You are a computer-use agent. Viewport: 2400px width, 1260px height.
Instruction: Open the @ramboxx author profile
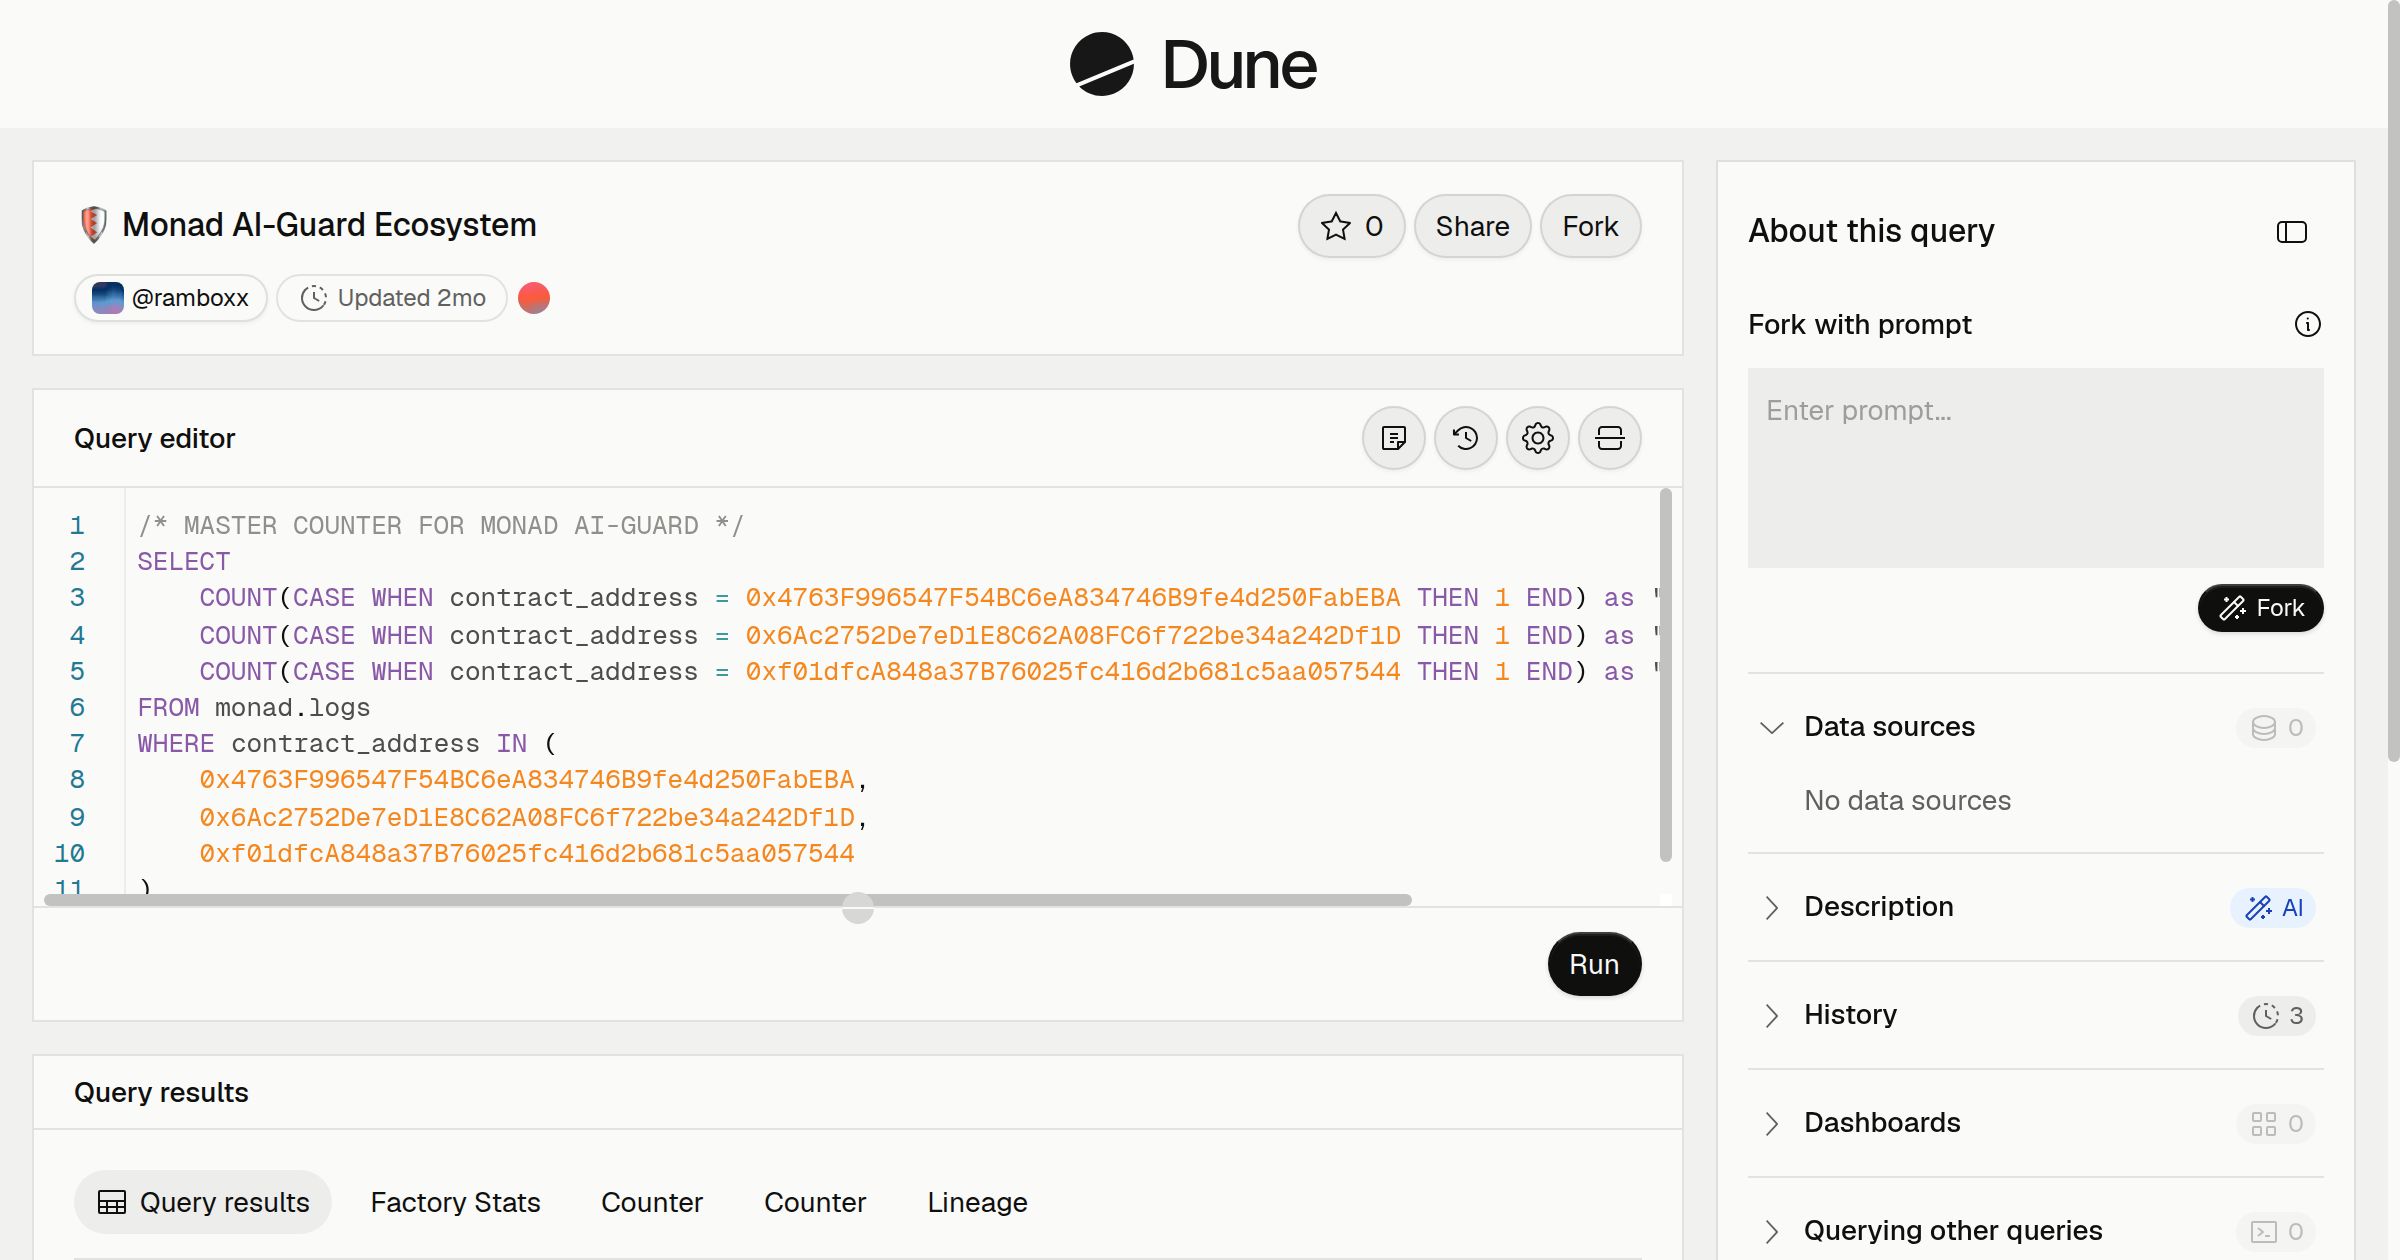[x=171, y=298]
